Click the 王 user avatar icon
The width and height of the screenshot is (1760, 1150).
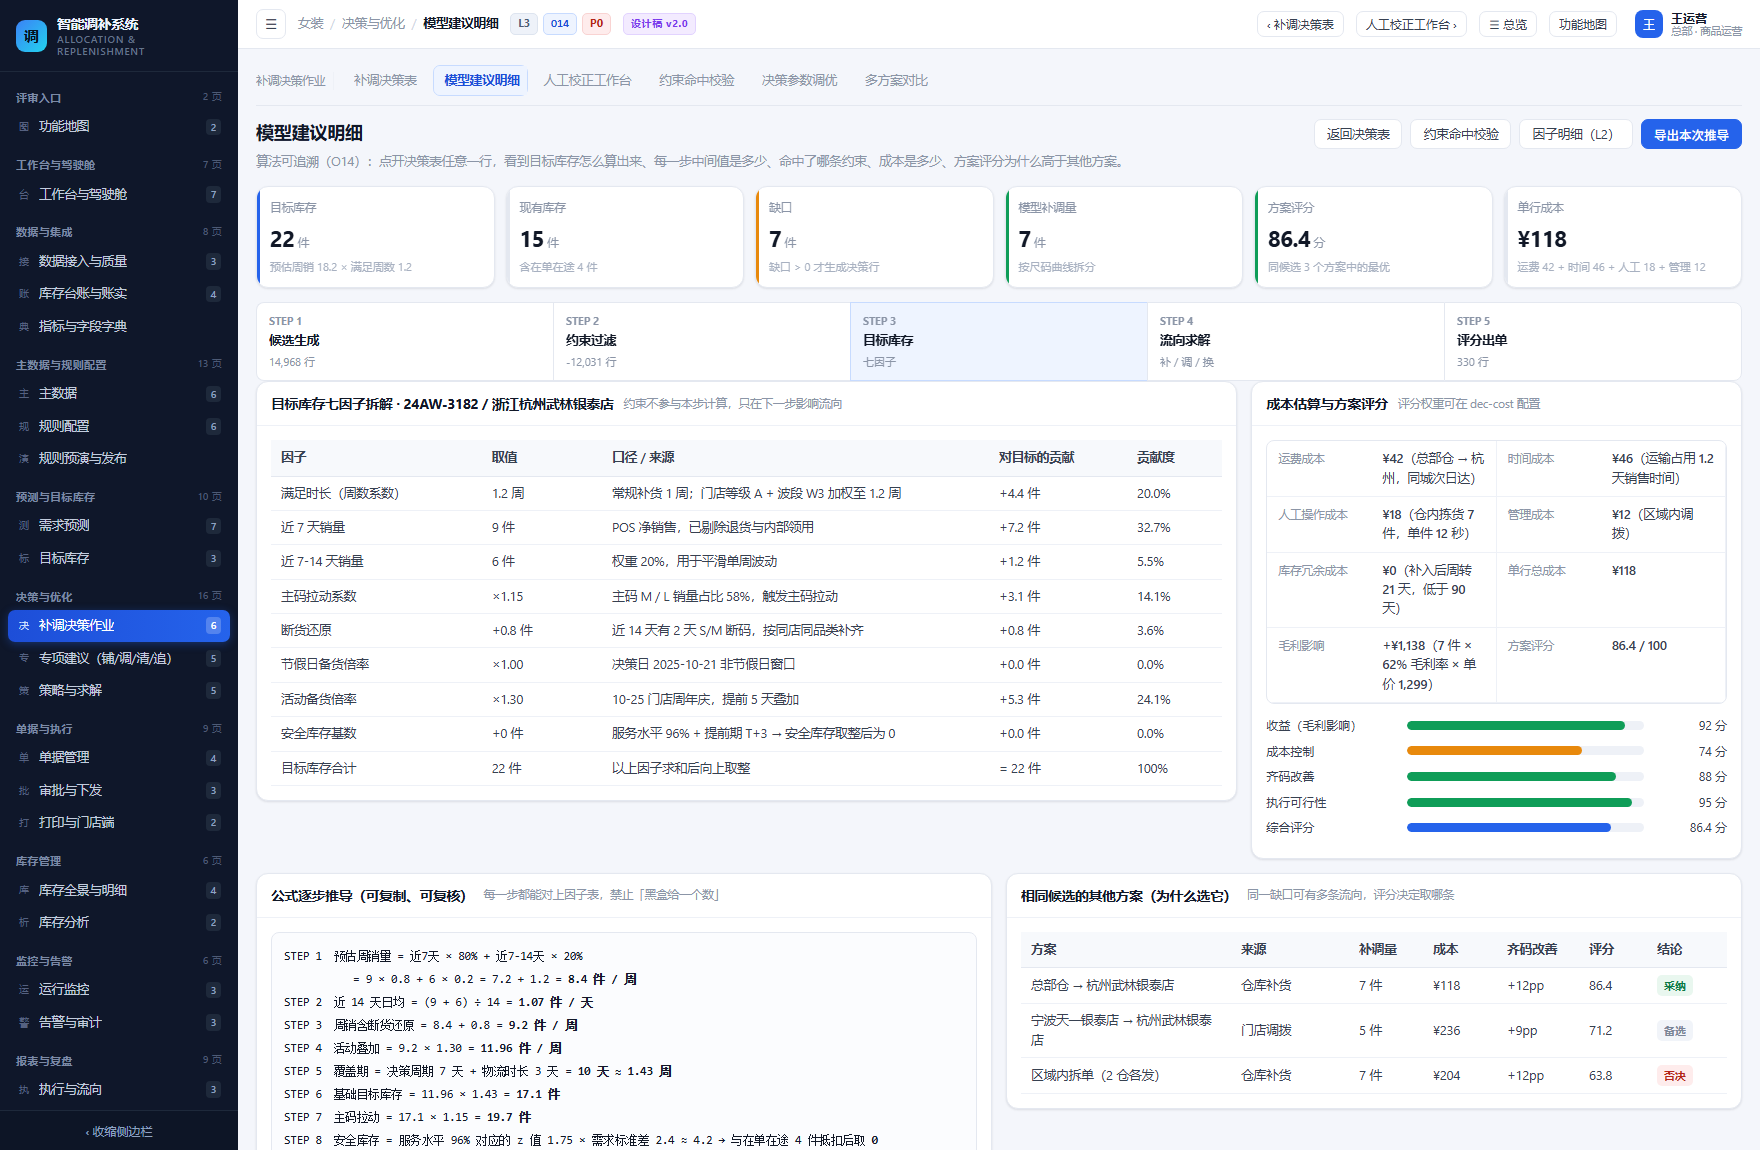pos(1648,24)
